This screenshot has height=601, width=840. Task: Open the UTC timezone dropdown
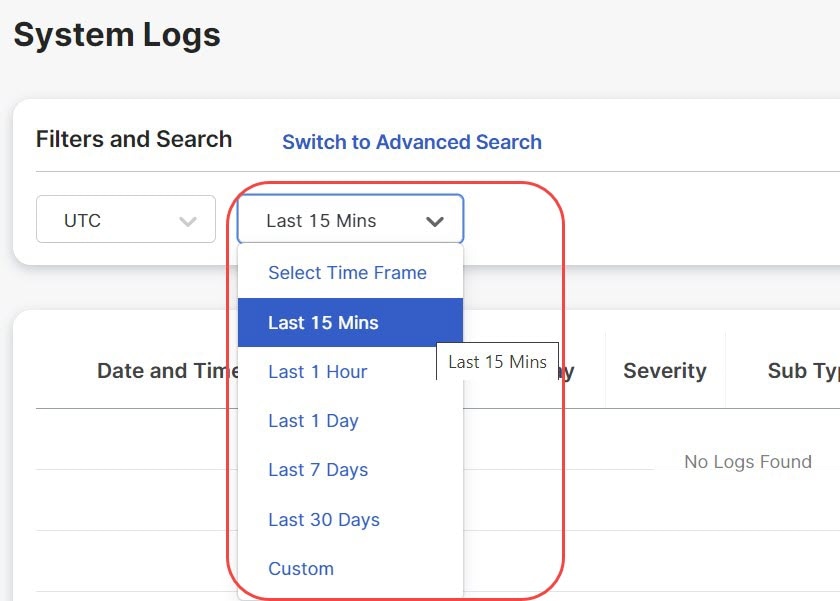click(126, 219)
